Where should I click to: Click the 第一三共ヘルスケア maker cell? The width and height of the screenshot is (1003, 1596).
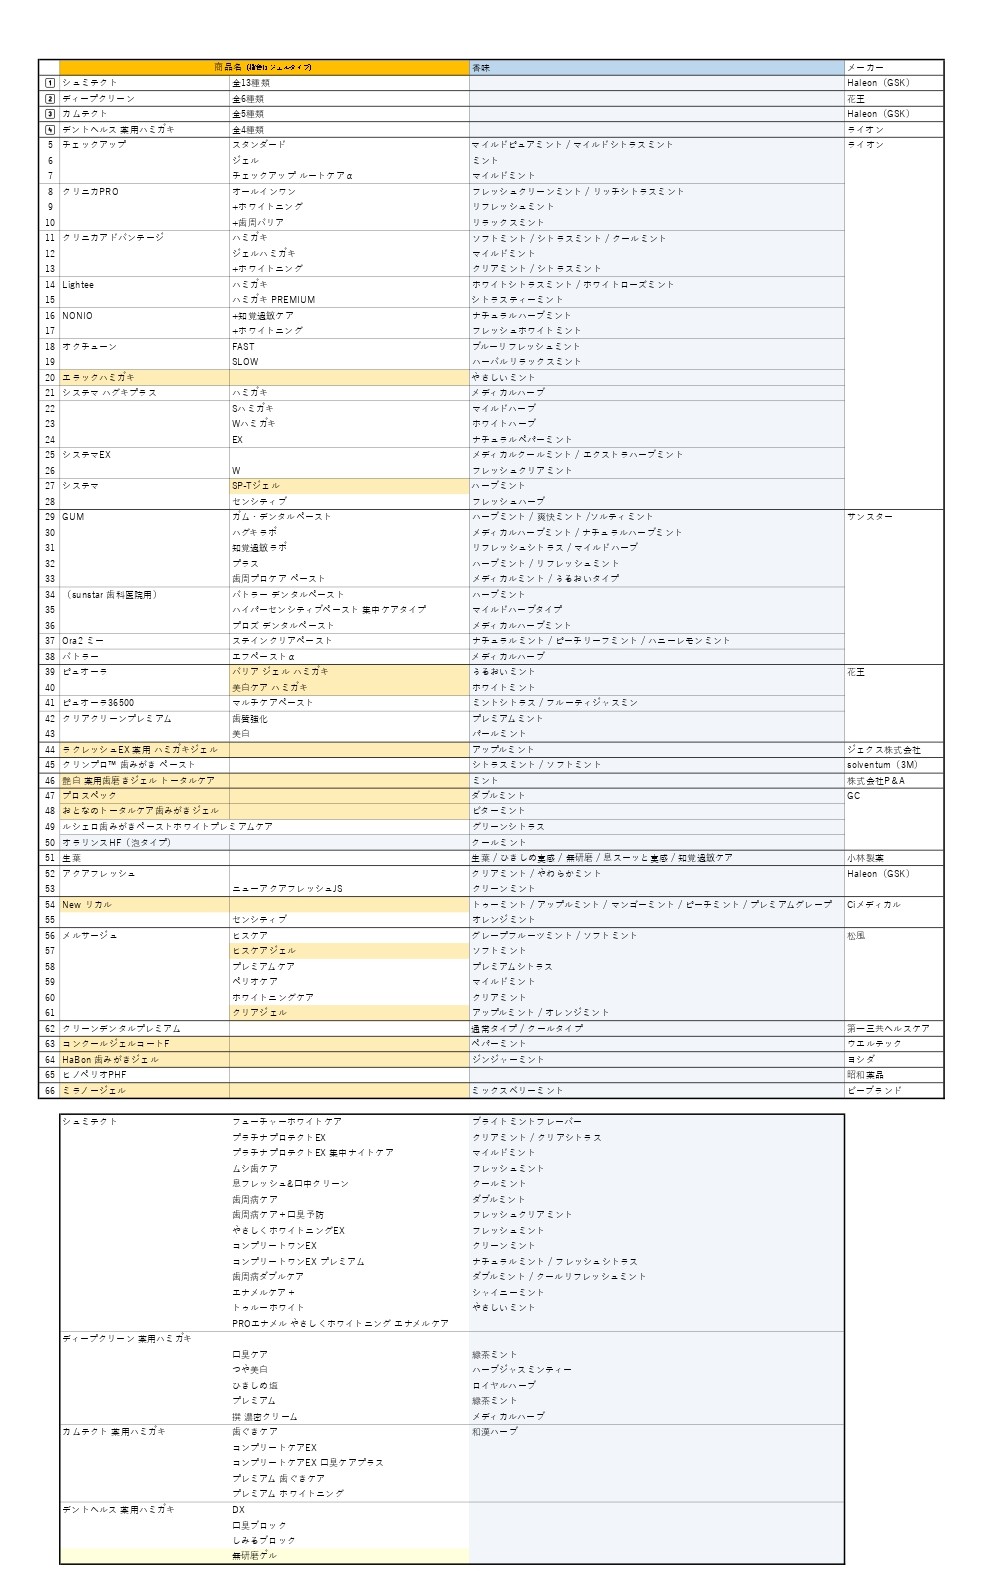(894, 1029)
